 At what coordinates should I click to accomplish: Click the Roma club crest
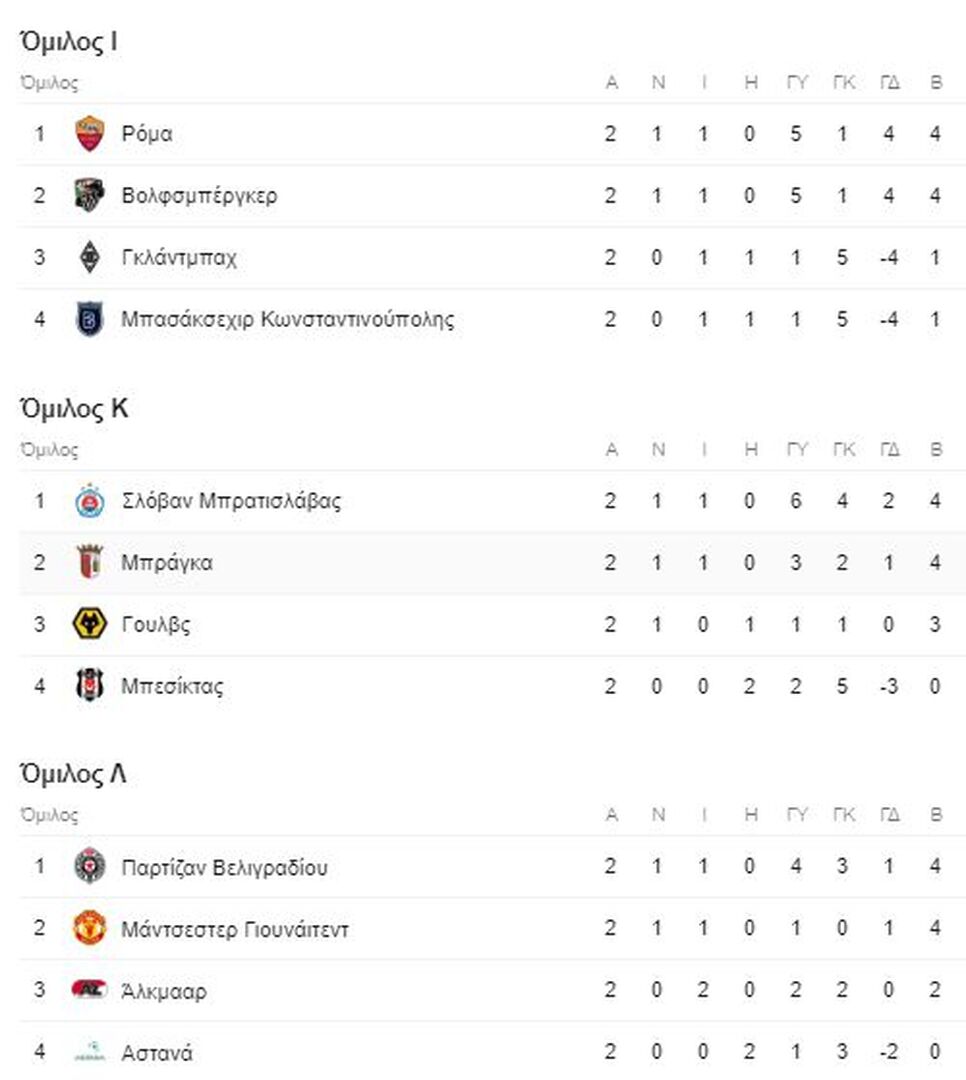click(x=90, y=134)
